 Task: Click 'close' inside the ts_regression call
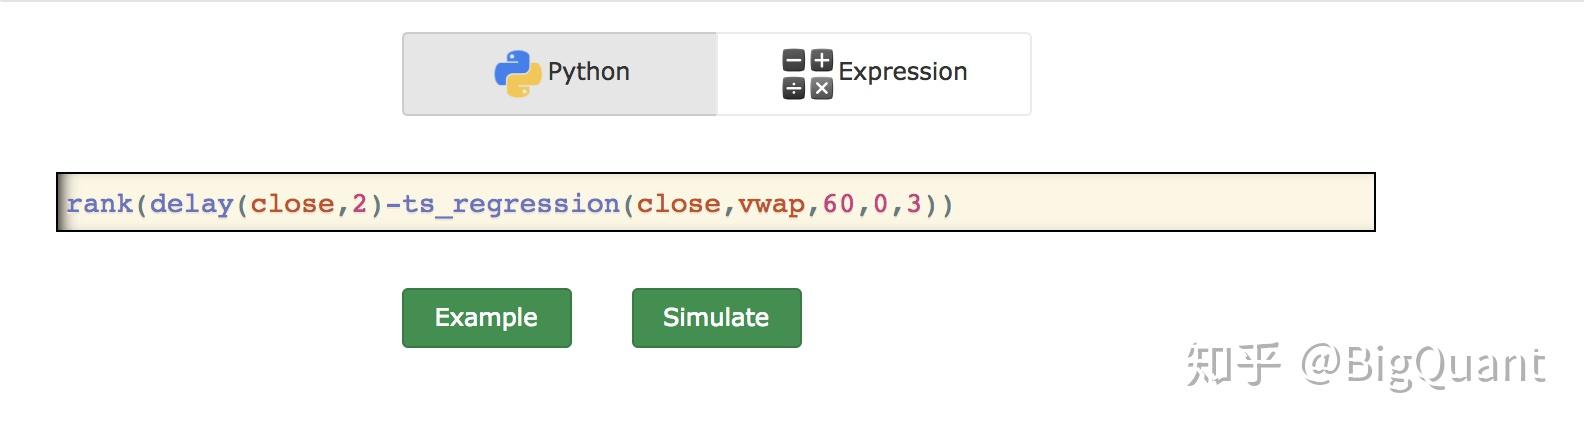(x=678, y=204)
